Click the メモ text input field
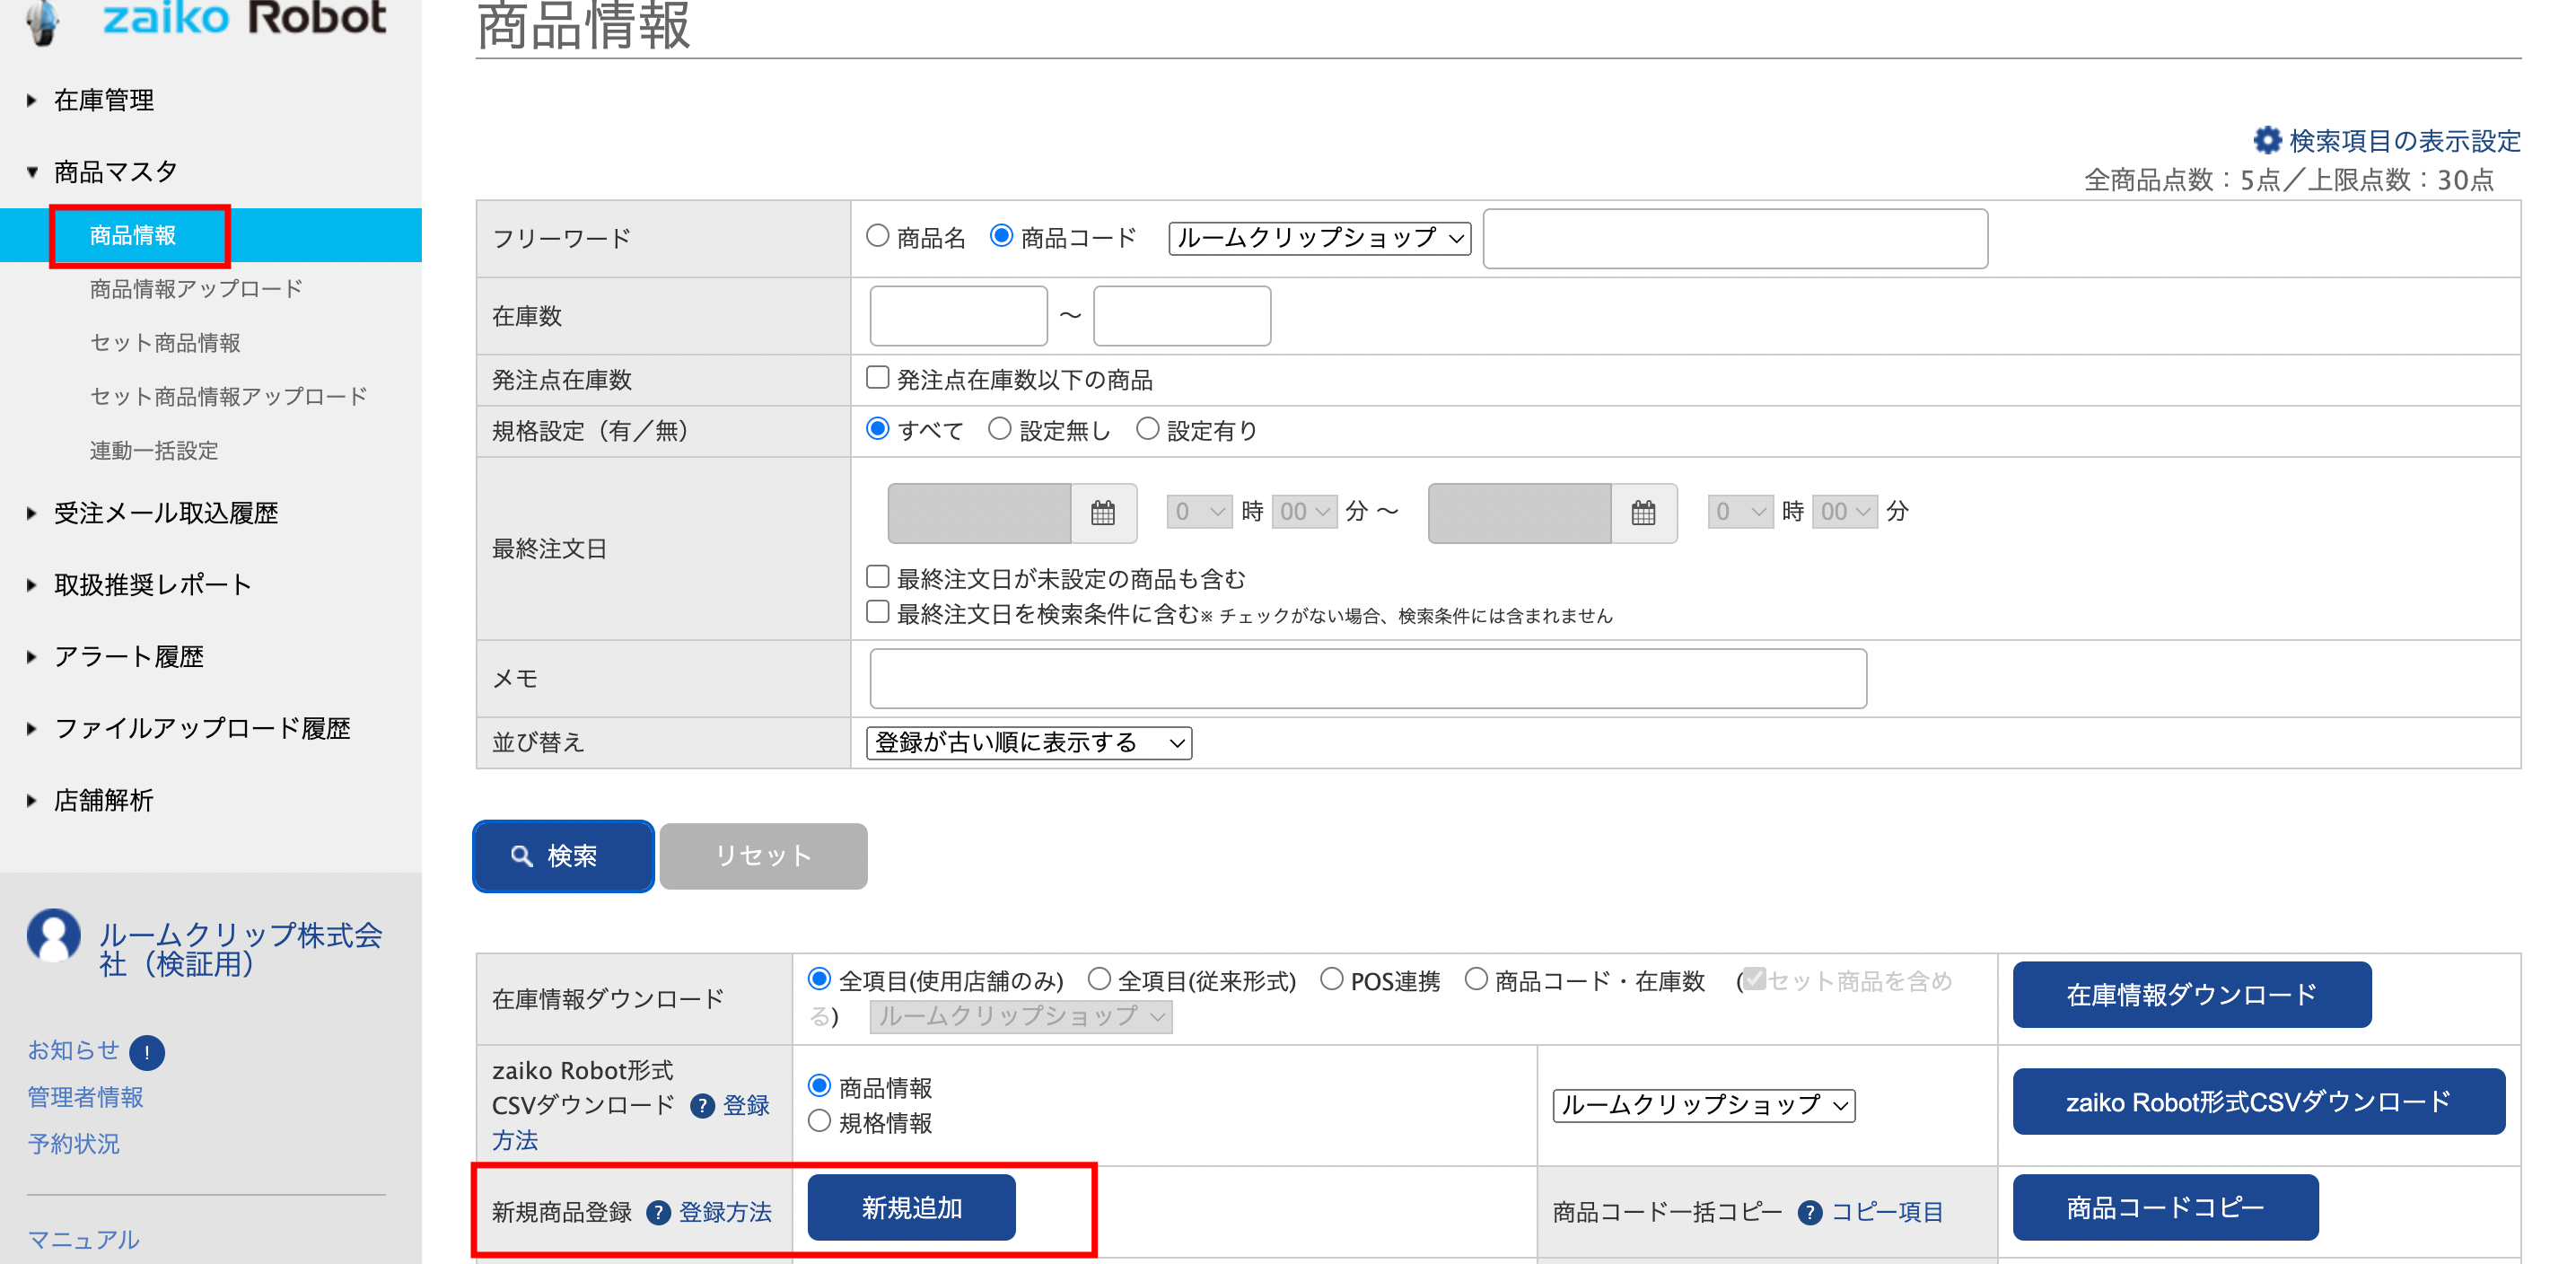 [x=1367, y=679]
